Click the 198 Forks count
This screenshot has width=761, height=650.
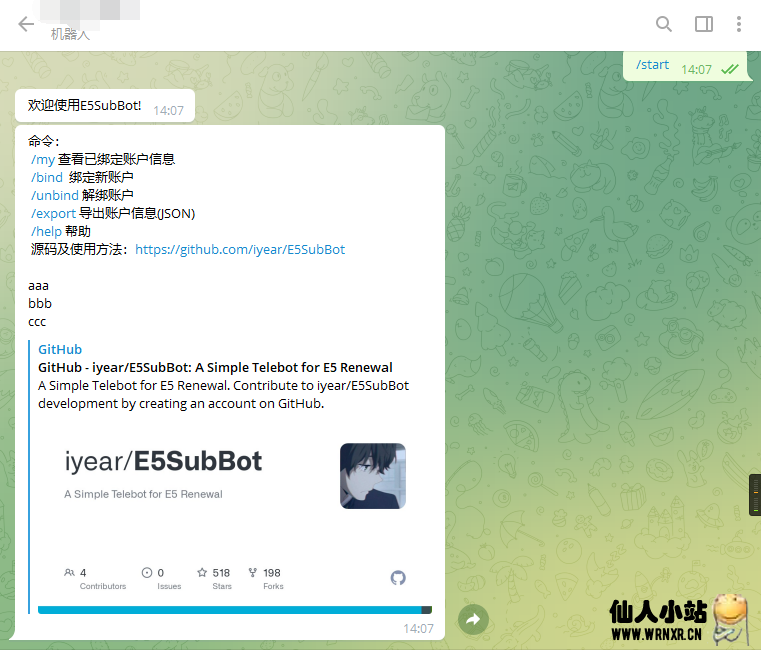point(265,578)
